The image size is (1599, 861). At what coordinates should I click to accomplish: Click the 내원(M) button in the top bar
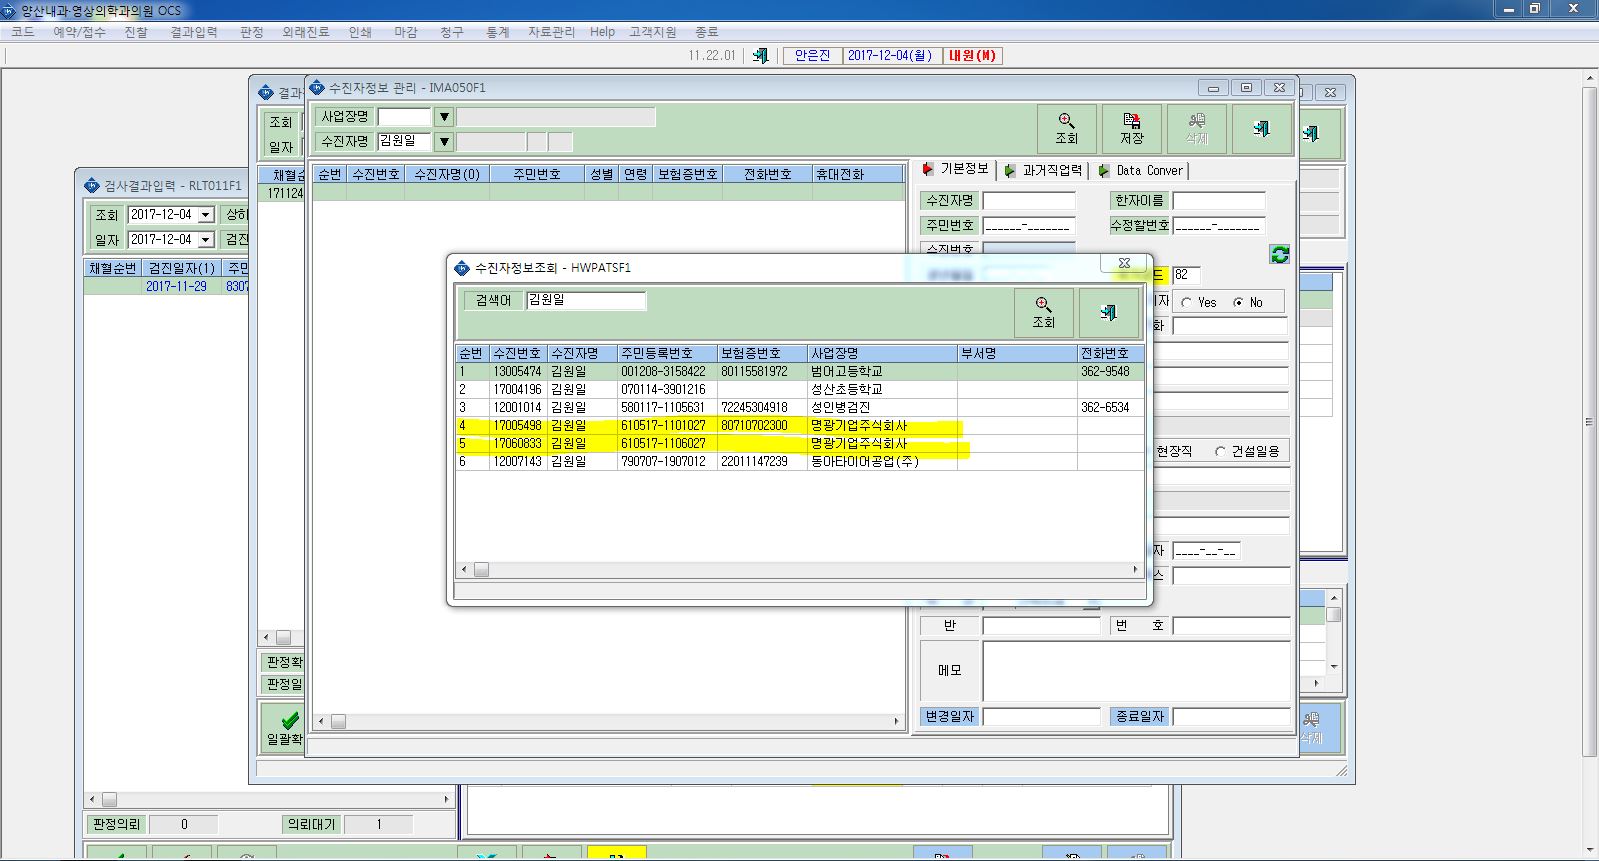pyautogui.click(x=972, y=56)
